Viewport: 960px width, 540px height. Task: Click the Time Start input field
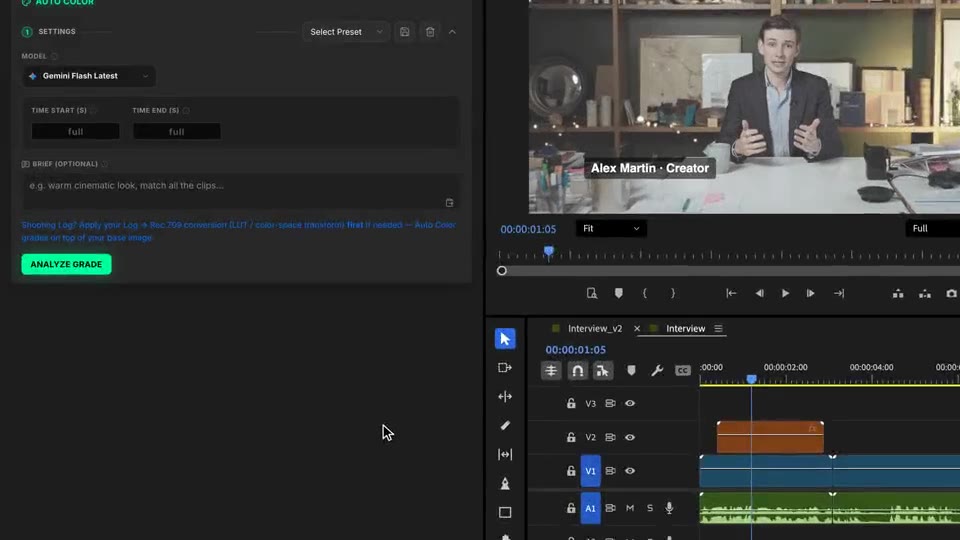75,131
